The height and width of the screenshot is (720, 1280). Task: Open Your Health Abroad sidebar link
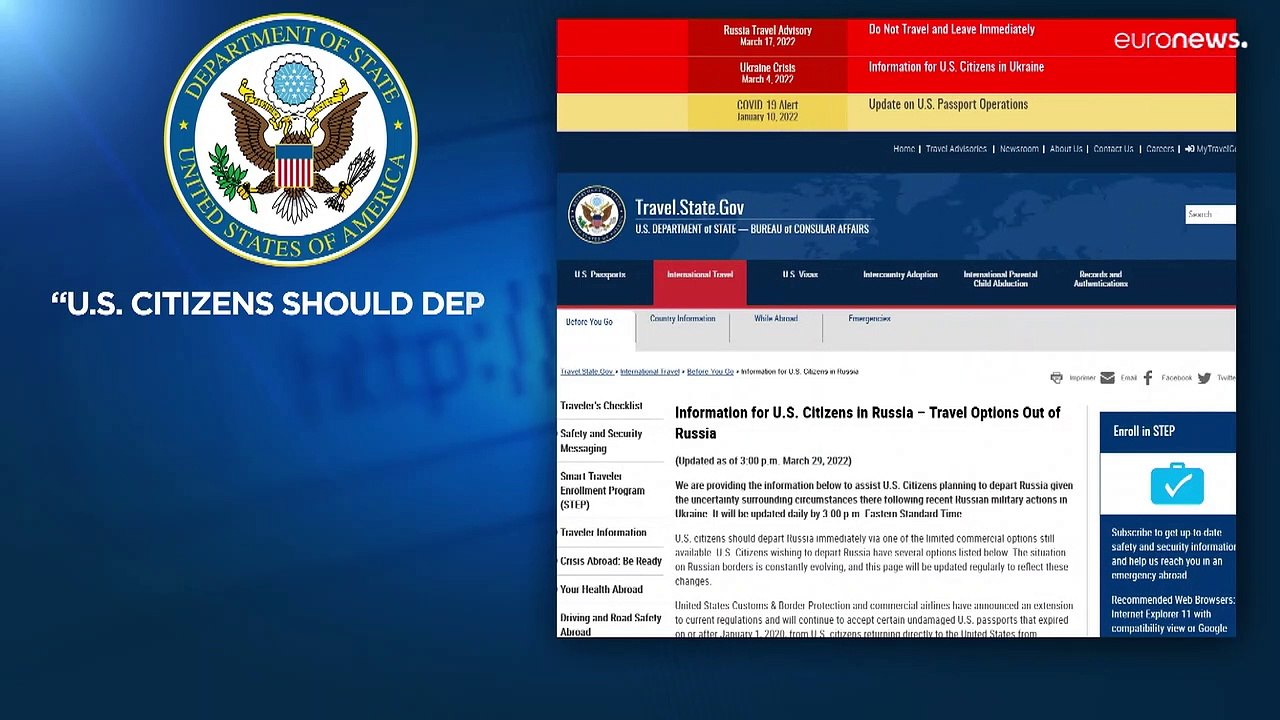[x=601, y=590]
